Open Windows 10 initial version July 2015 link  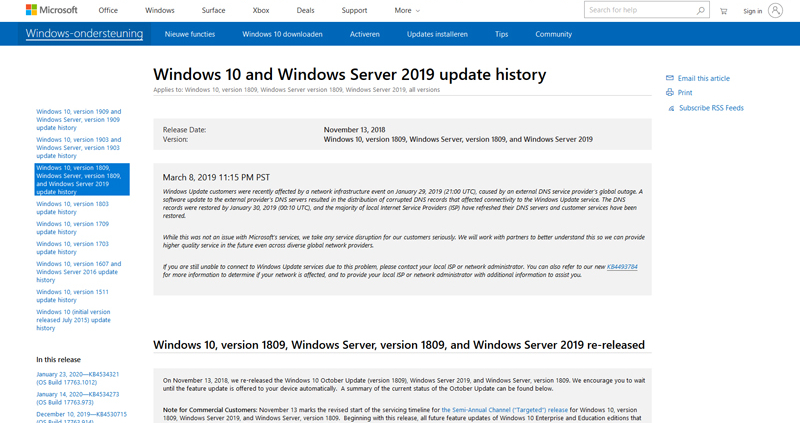point(73,320)
